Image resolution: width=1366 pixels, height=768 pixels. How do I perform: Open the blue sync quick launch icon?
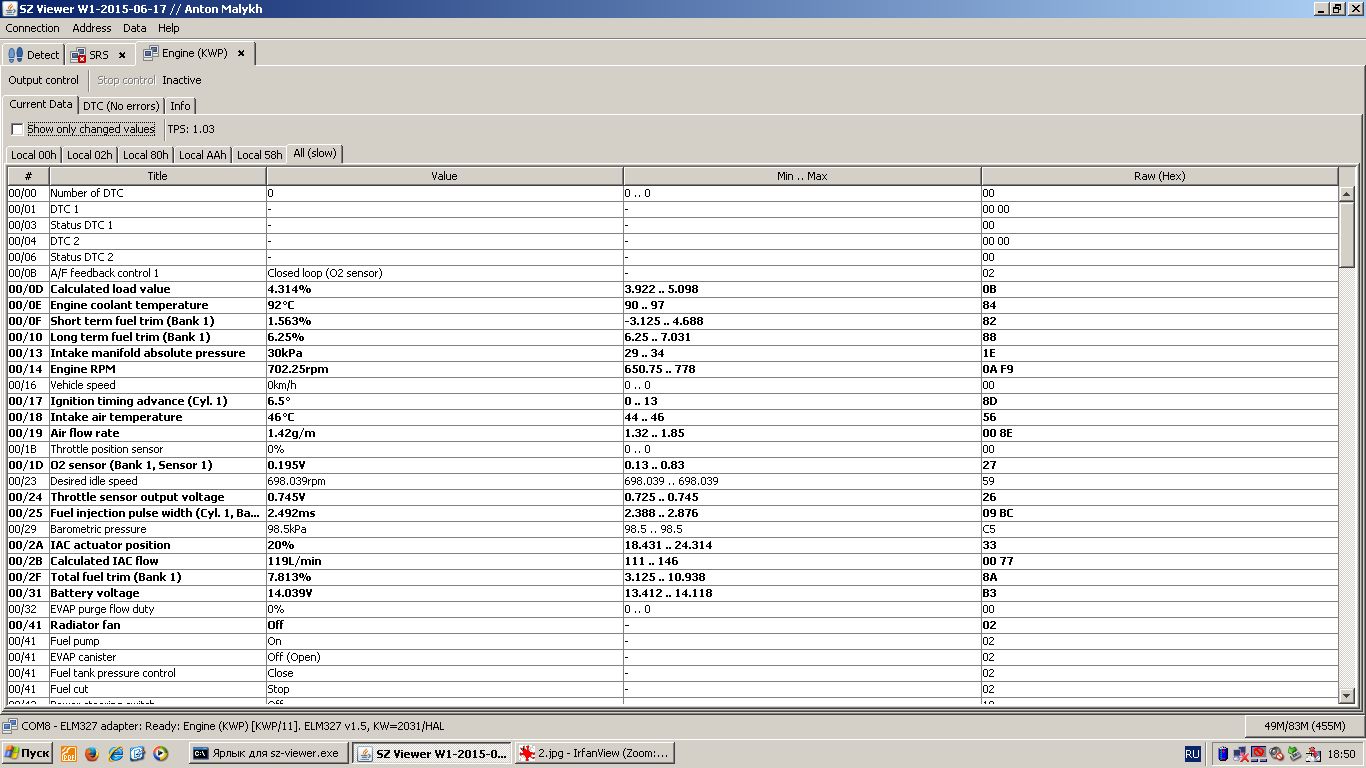(138, 753)
